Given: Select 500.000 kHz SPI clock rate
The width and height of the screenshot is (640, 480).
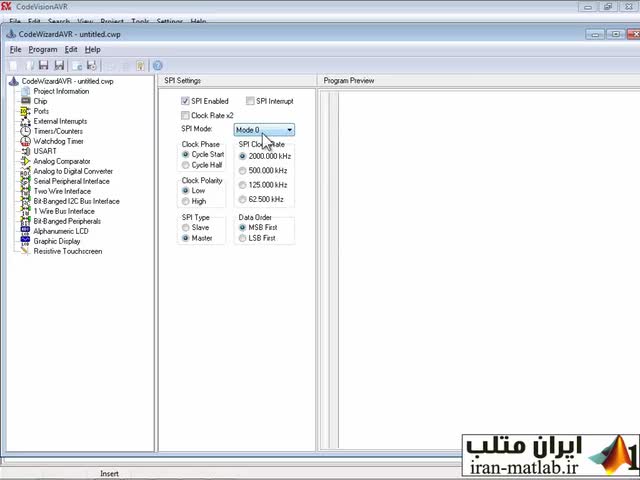Looking at the screenshot, I should 242,171.
